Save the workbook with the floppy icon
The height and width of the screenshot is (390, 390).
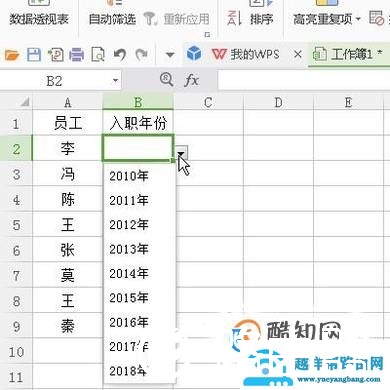pos(34,54)
